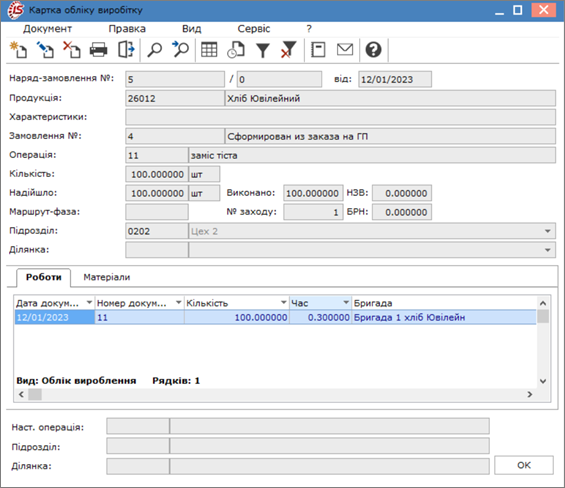Click the table view grid icon
The height and width of the screenshot is (488, 565).
209,50
